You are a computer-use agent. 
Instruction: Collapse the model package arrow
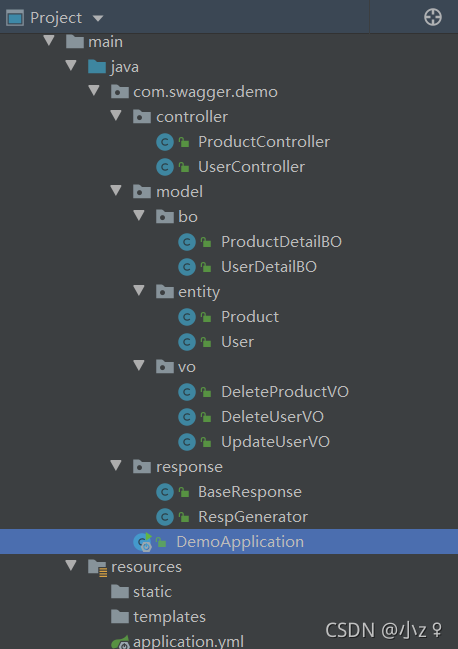(116, 190)
